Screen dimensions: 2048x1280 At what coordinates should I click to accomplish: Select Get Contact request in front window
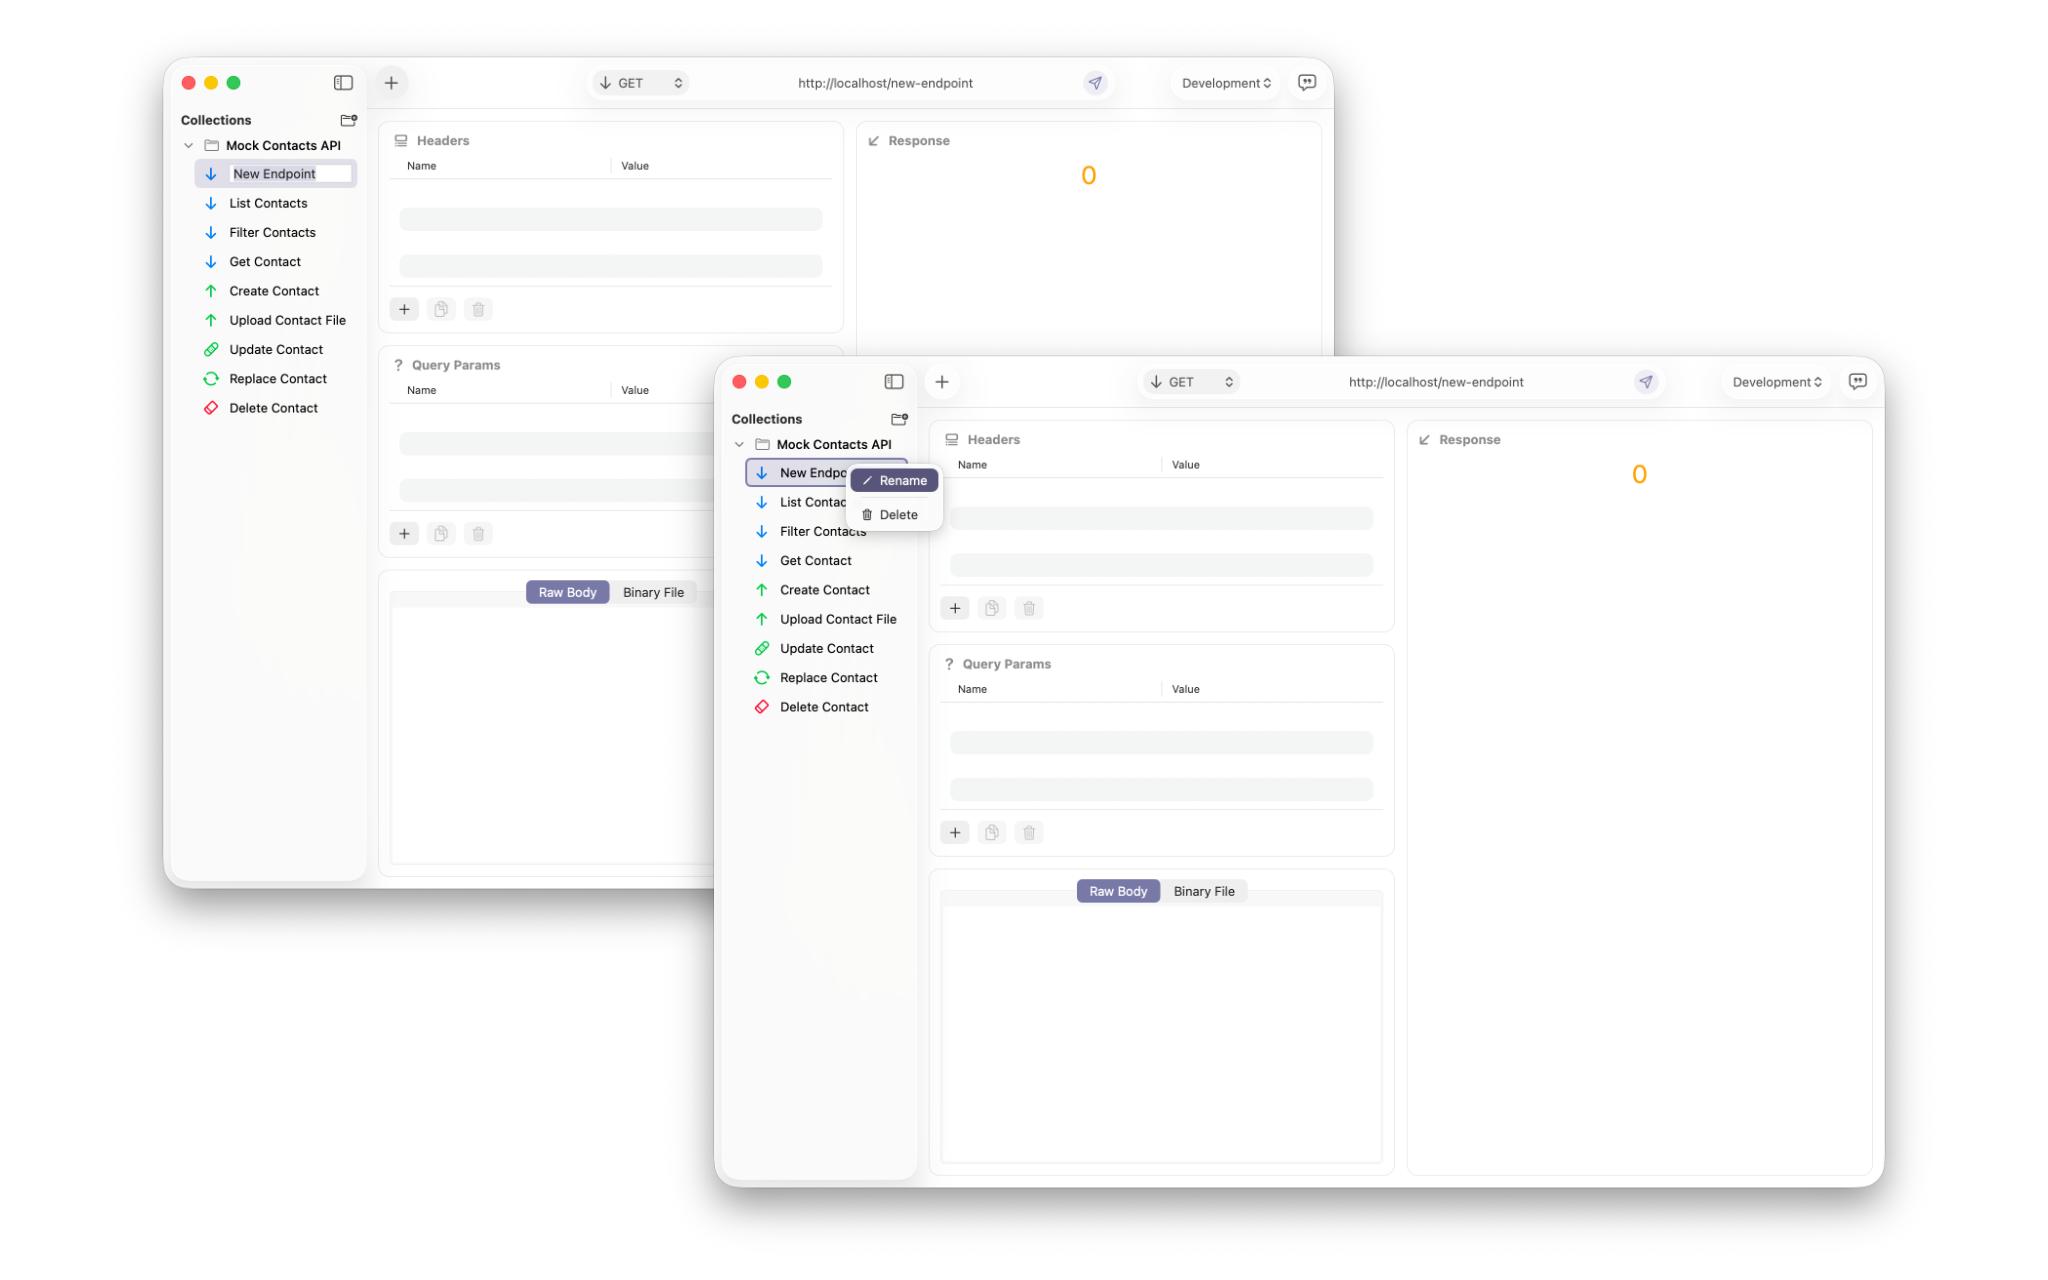[827, 561]
